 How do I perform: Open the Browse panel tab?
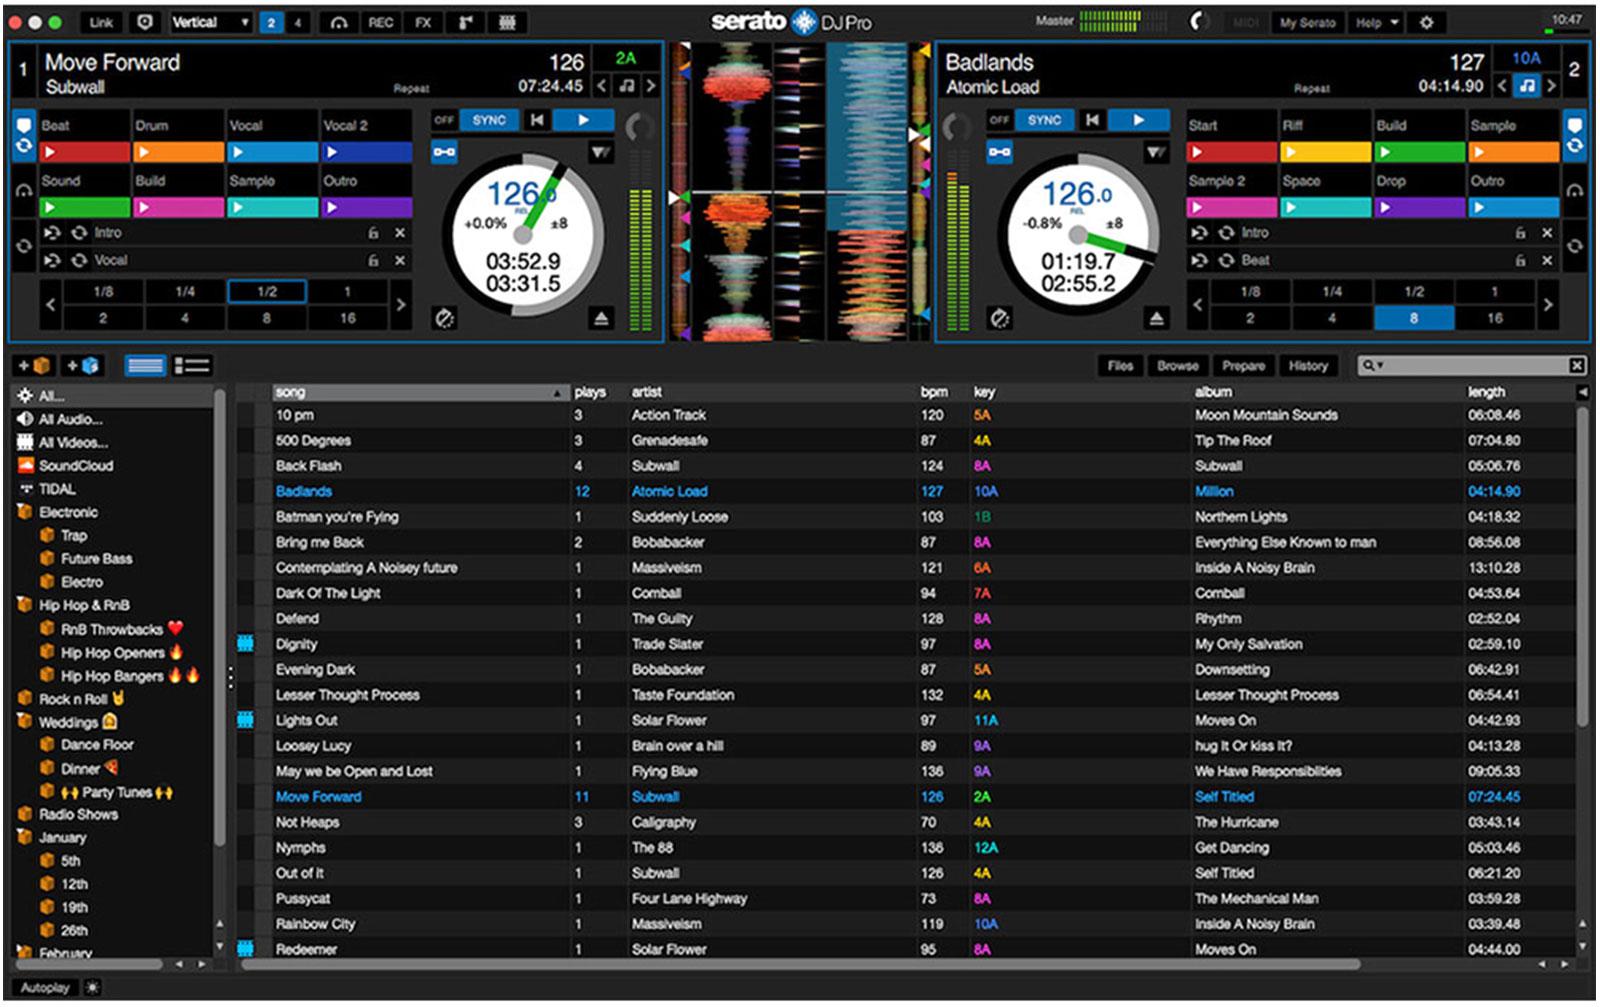point(1178,366)
